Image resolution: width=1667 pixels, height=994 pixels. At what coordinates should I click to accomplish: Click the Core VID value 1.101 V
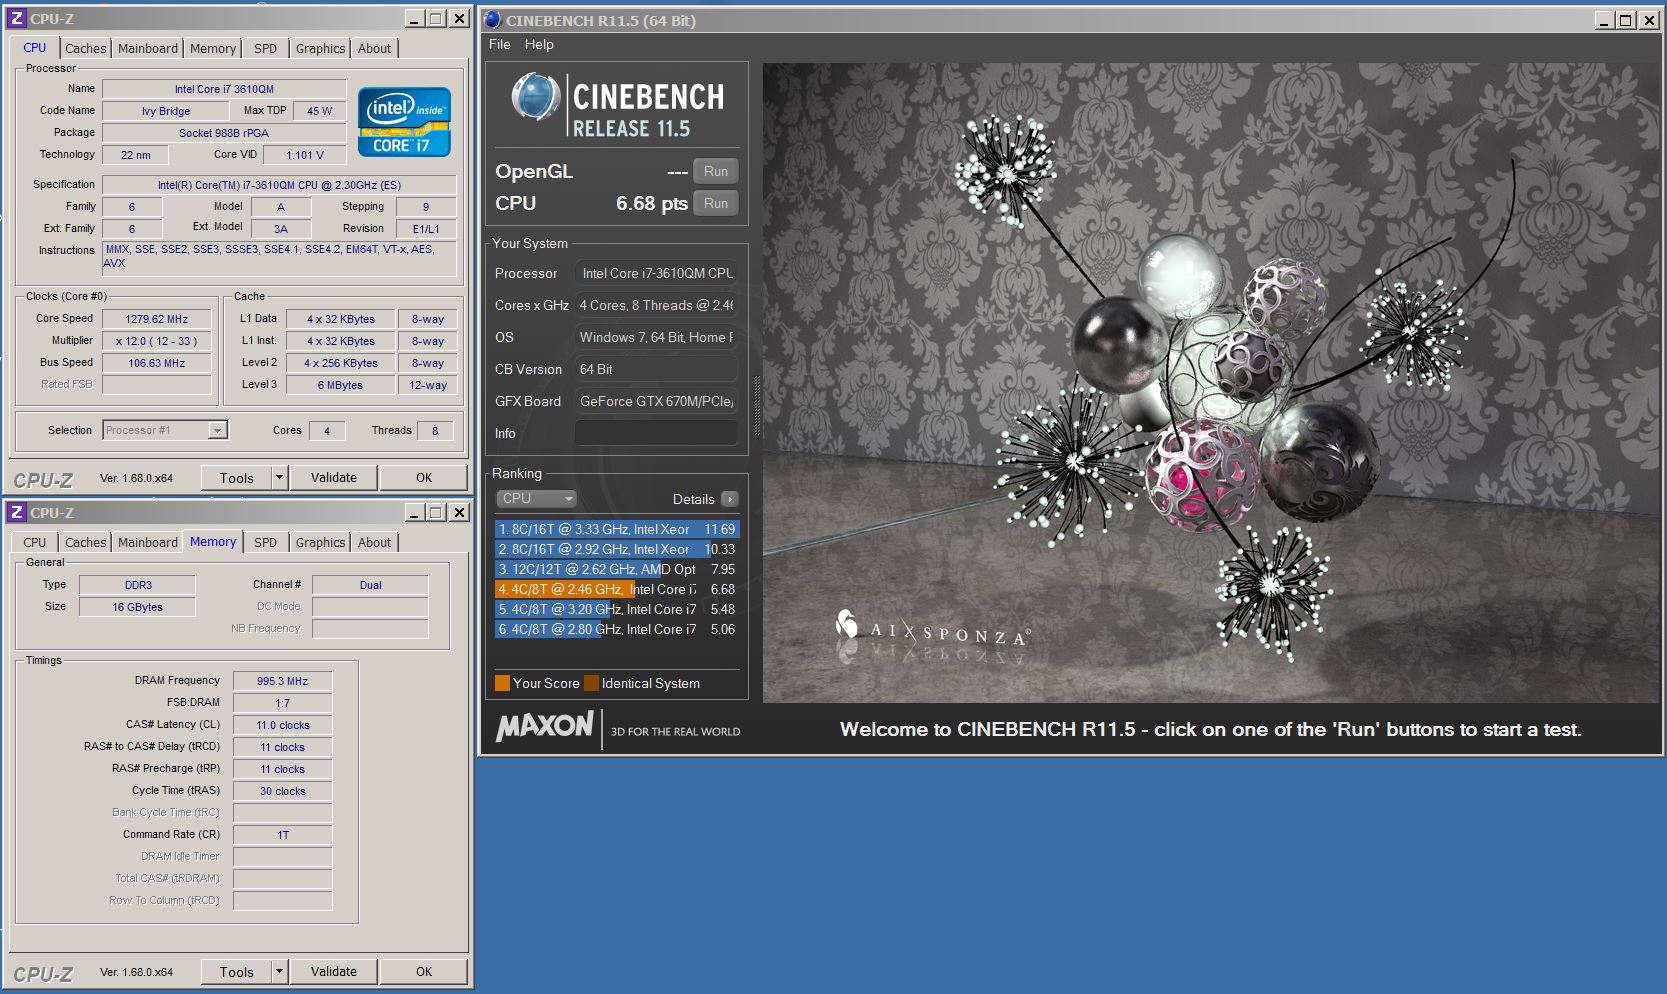coord(305,155)
